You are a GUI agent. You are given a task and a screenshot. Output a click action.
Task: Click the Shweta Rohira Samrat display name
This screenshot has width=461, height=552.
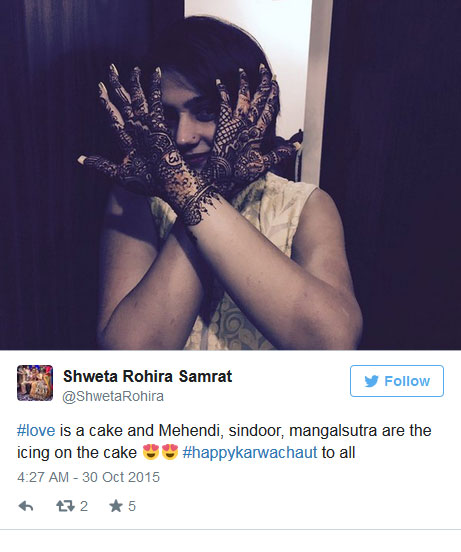coord(147,376)
